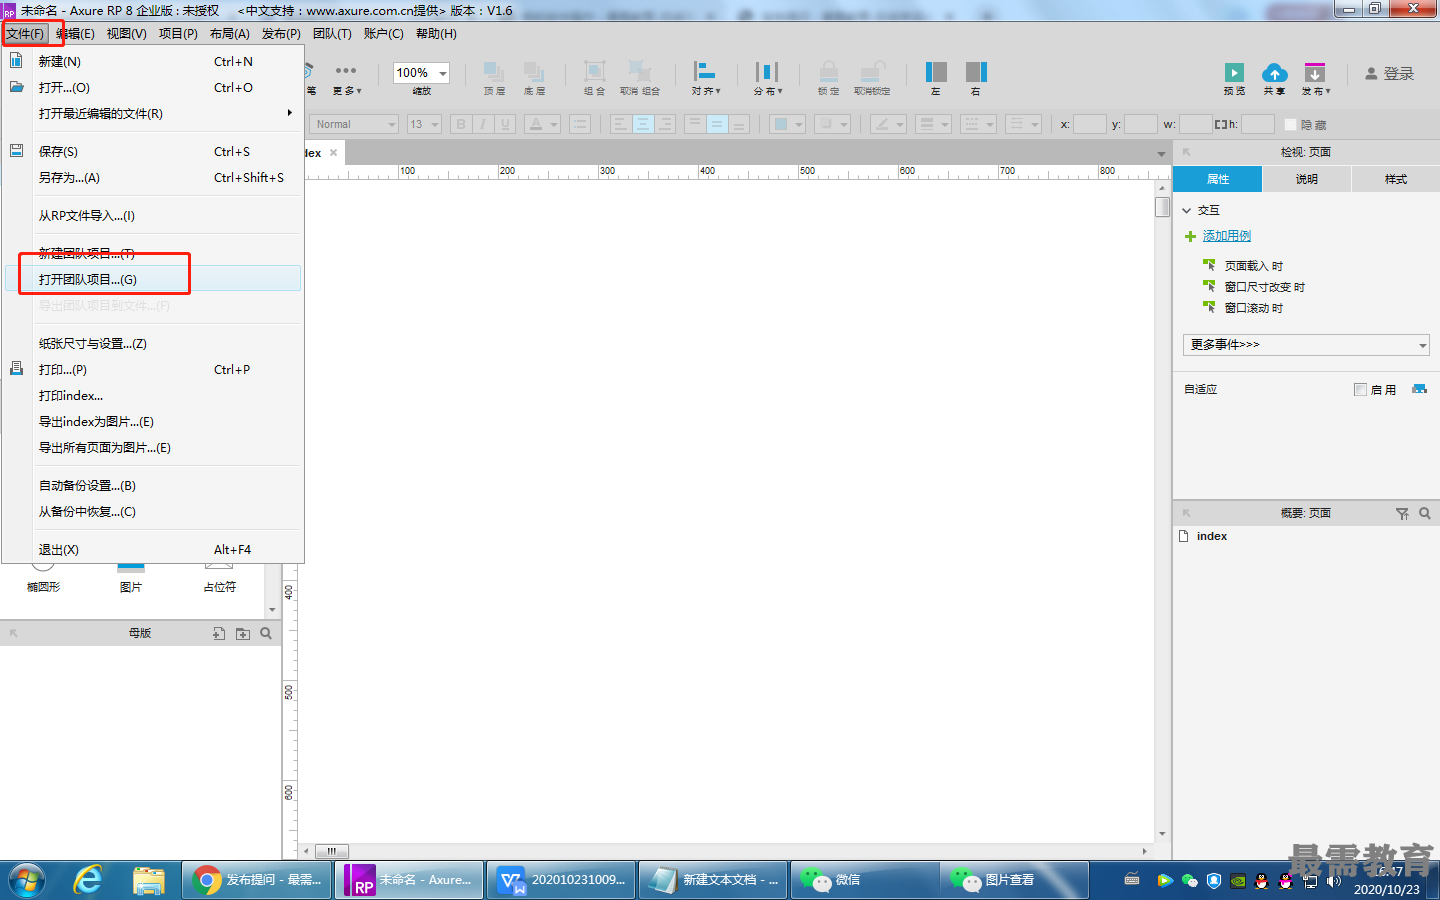
Task: Select 另存为...(A) menu item
Action: pos(153,177)
